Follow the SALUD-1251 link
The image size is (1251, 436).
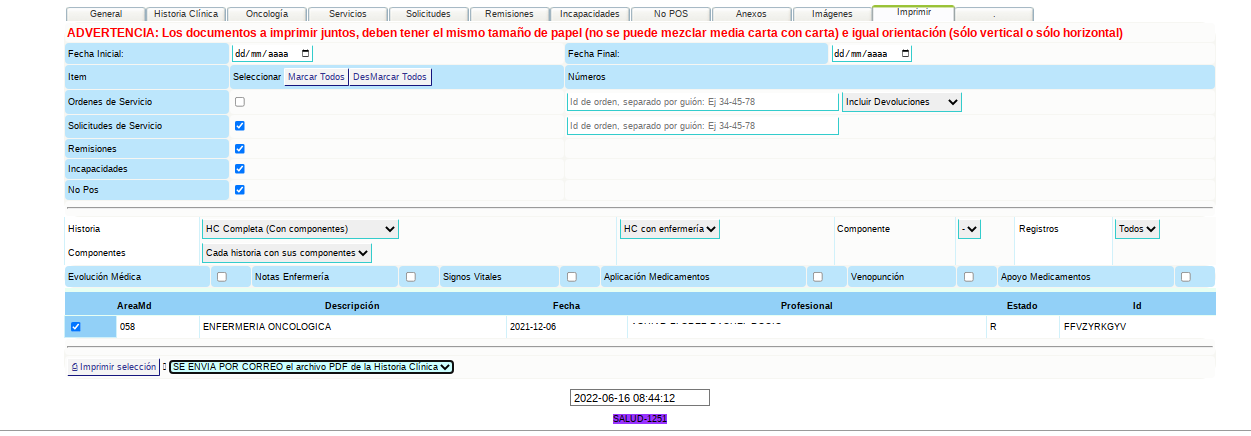[640, 419]
